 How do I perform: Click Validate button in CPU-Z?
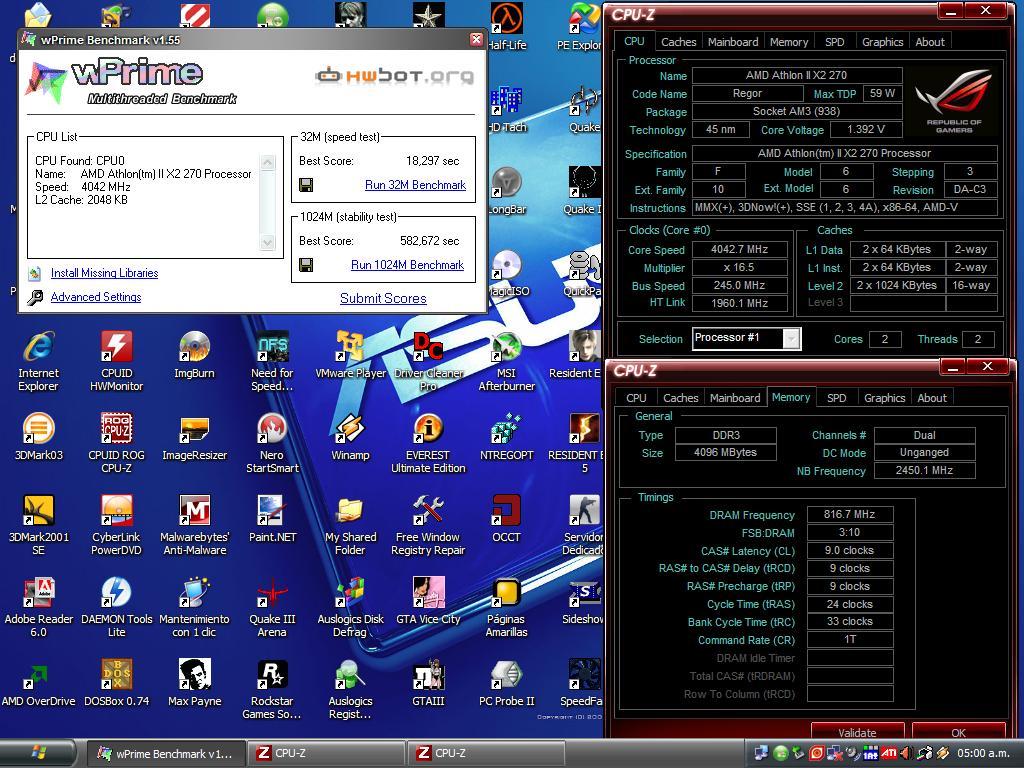pyautogui.click(x=857, y=732)
